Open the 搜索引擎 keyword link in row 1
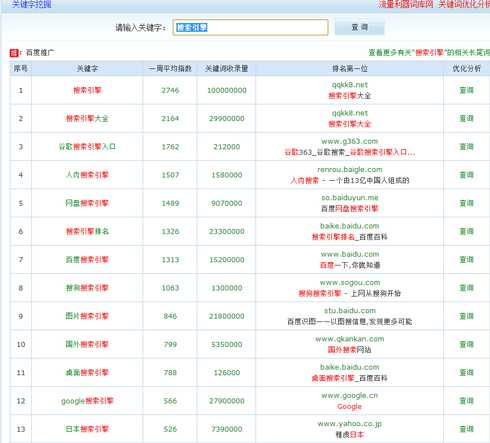Screen dimensions: 490x443 pos(87,90)
